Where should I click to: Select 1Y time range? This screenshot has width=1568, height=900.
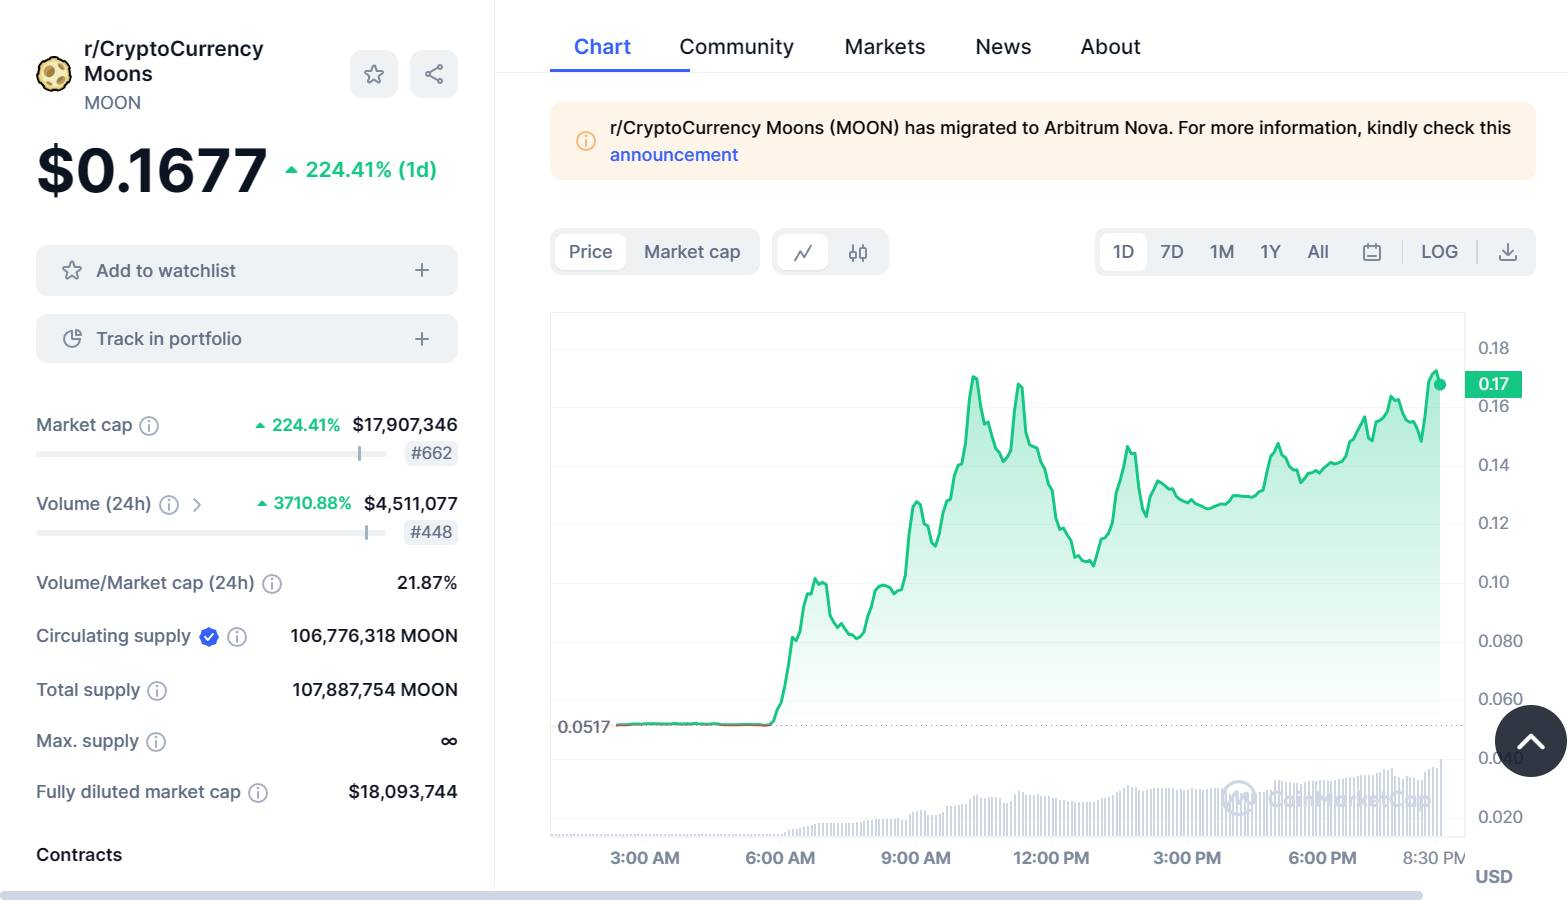point(1270,252)
